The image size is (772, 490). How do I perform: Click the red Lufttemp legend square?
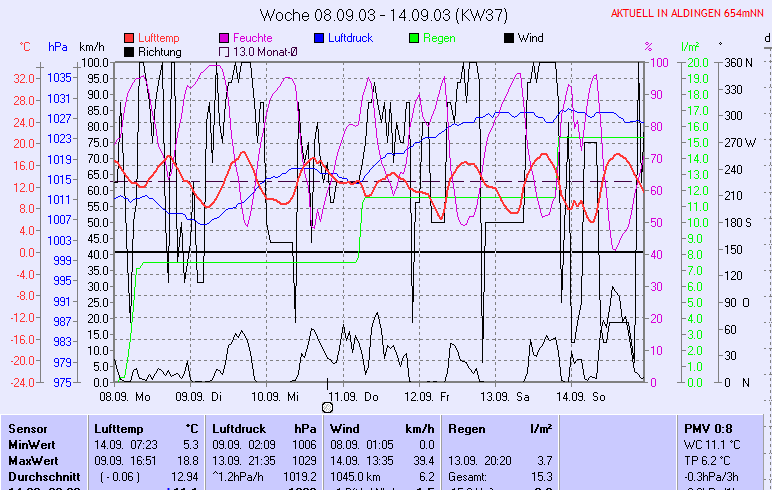pos(129,38)
